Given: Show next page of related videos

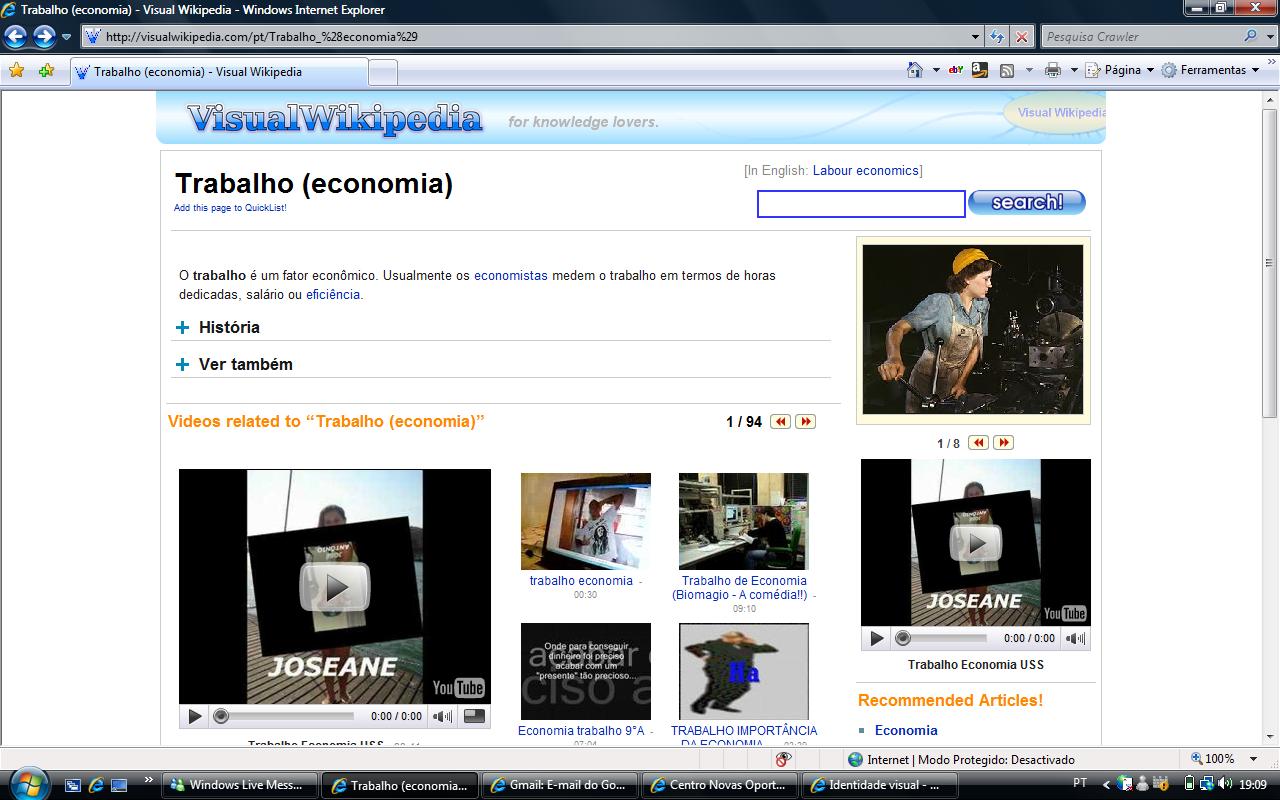Looking at the screenshot, I should [x=805, y=422].
